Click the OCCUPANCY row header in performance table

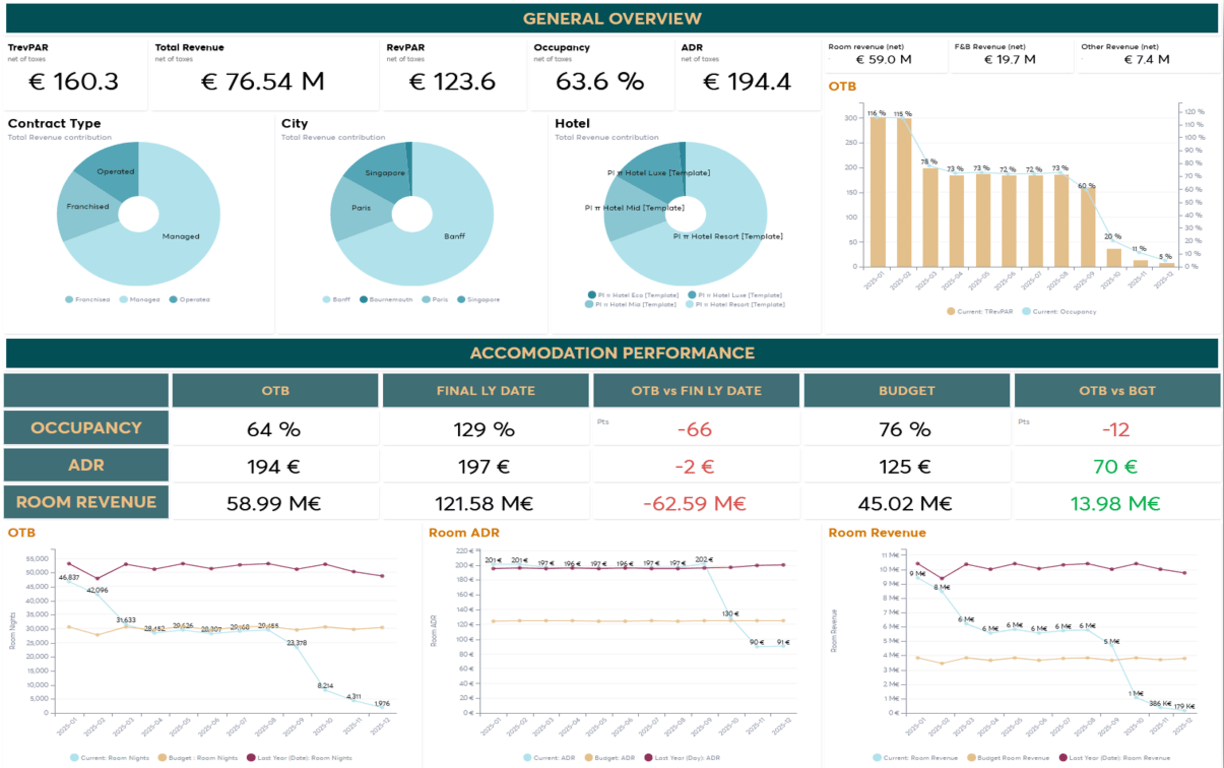[85, 427]
